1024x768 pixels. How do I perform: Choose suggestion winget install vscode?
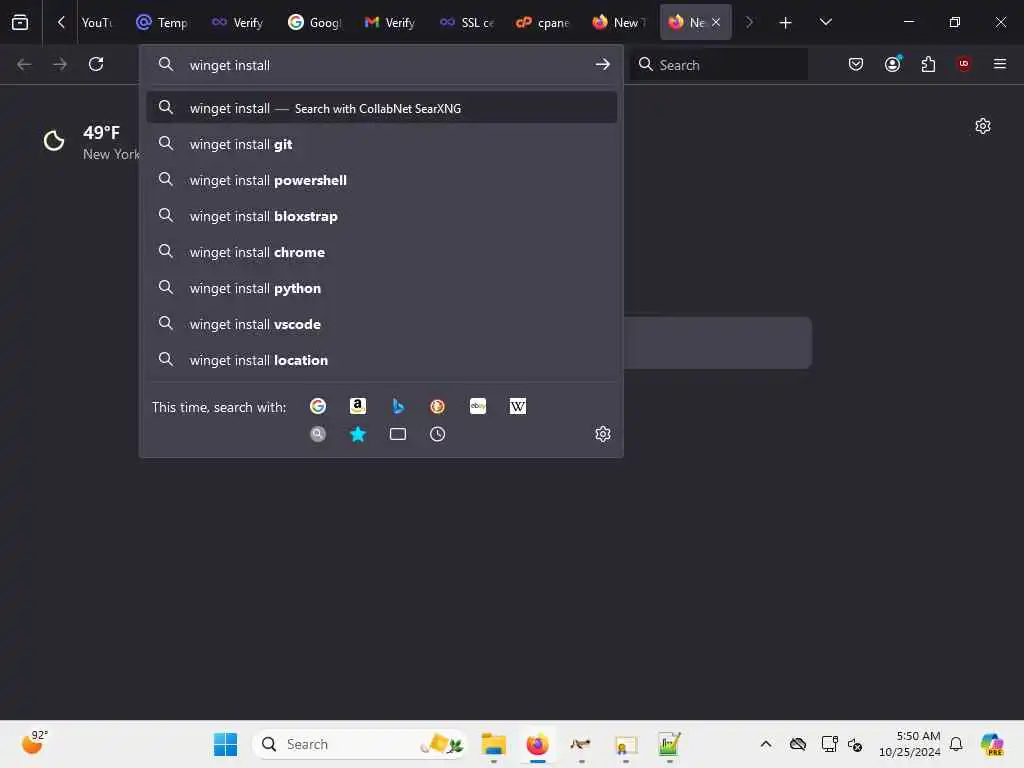382,324
